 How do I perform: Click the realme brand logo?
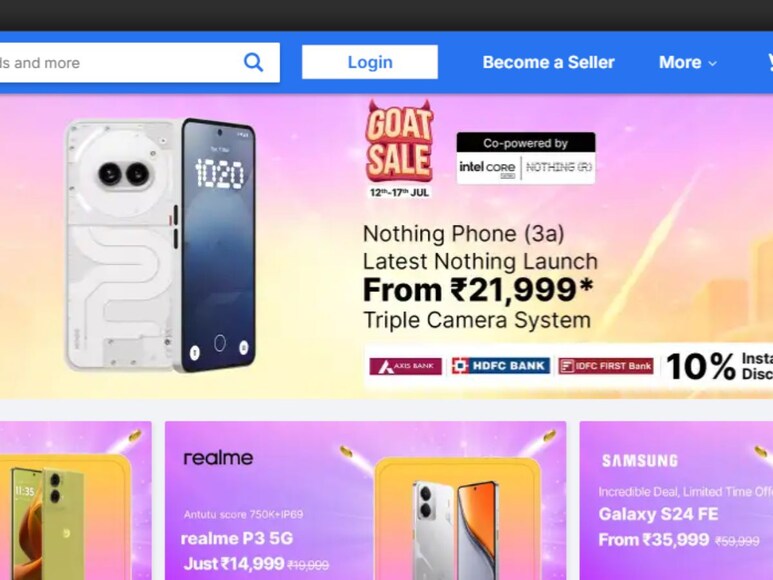click(218, 458)
